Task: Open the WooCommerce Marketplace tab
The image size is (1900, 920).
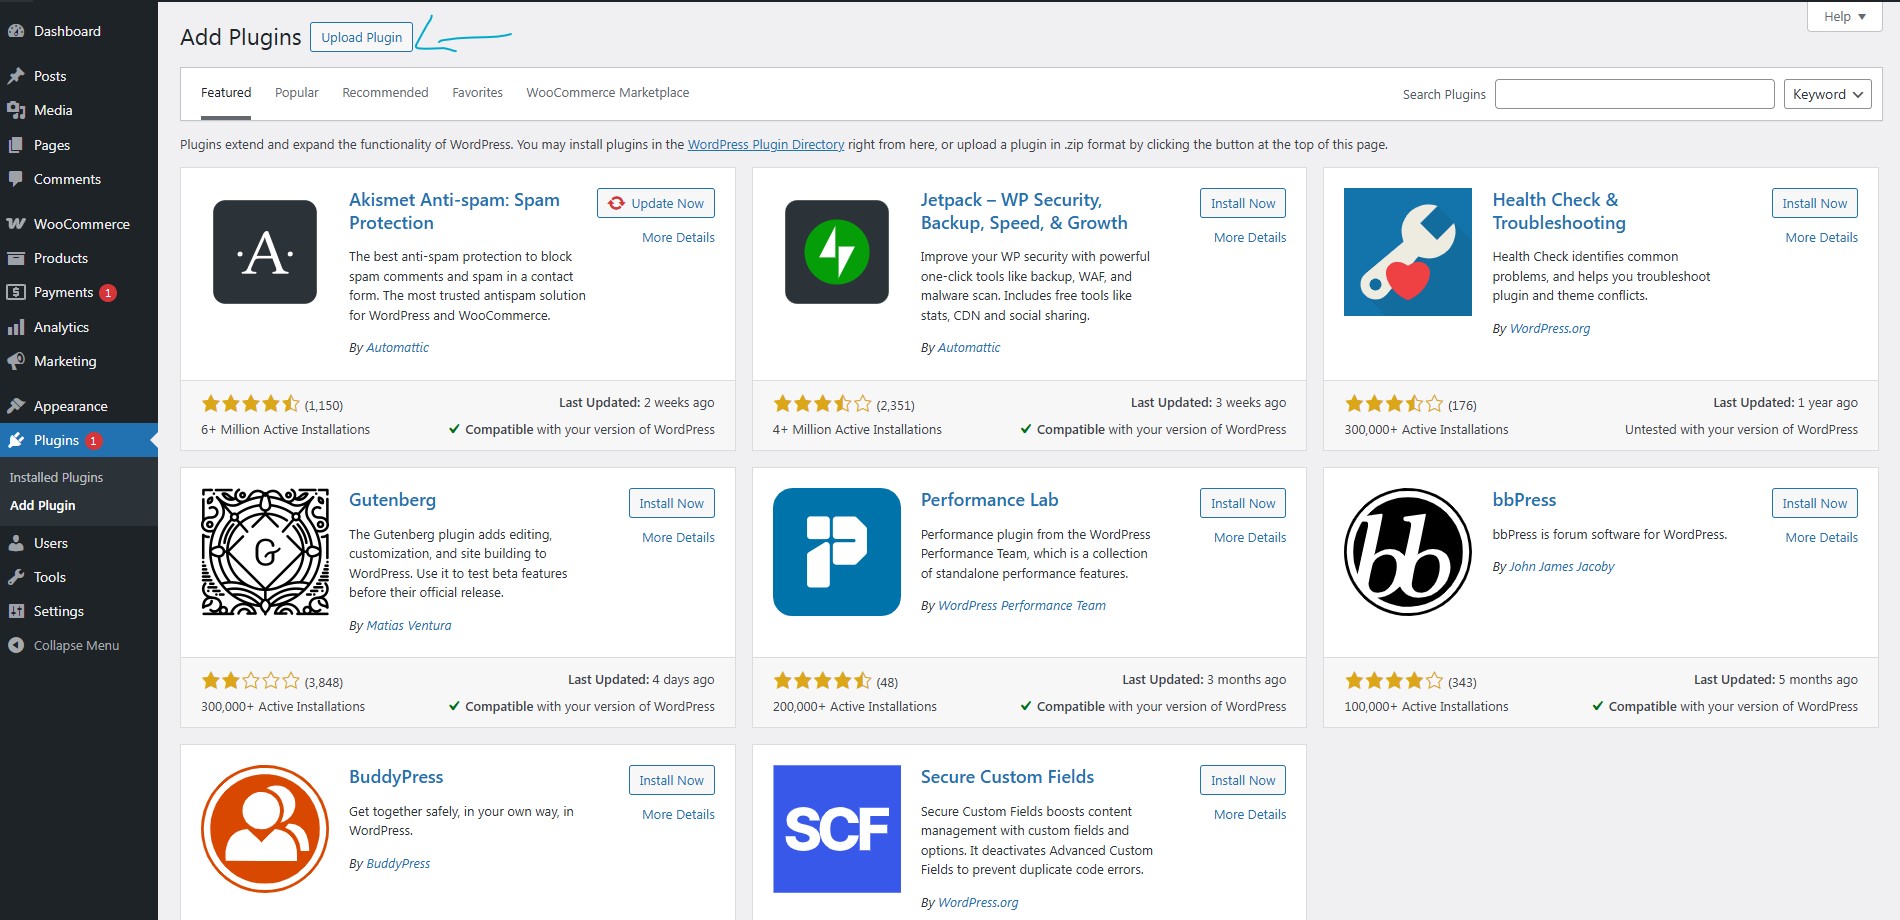Action: (x=607, y=93)
